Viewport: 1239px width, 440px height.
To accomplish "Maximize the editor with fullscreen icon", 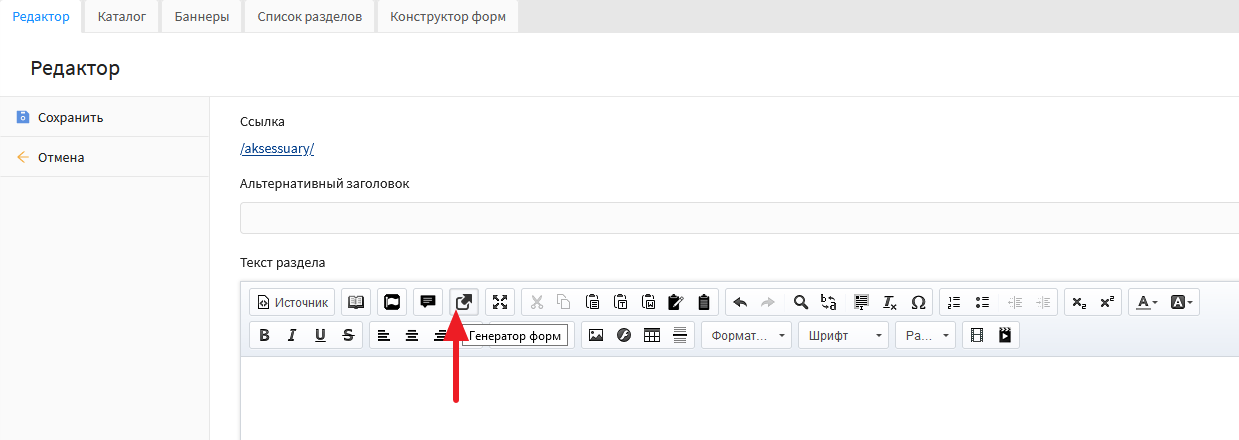I will 500,302.
